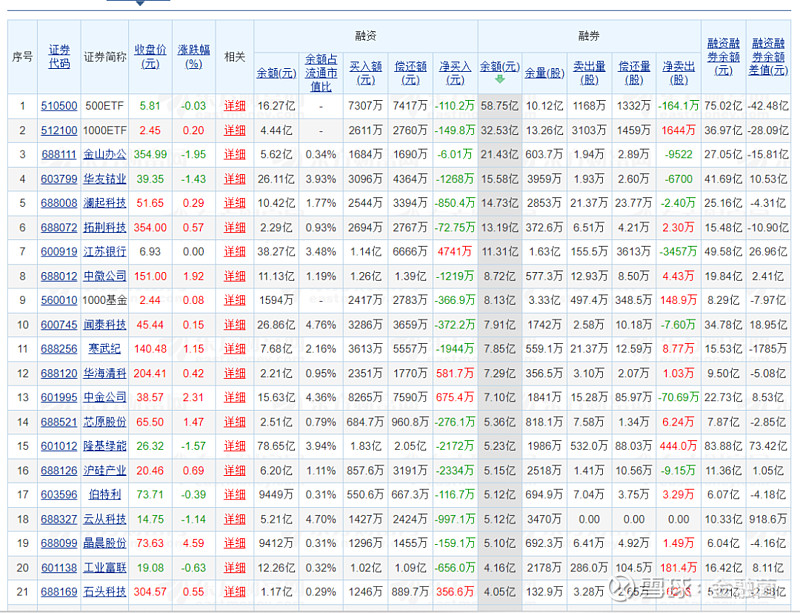800x613 pixels.
Task: Open security code 688008
Action: click(x=59, y=203)
